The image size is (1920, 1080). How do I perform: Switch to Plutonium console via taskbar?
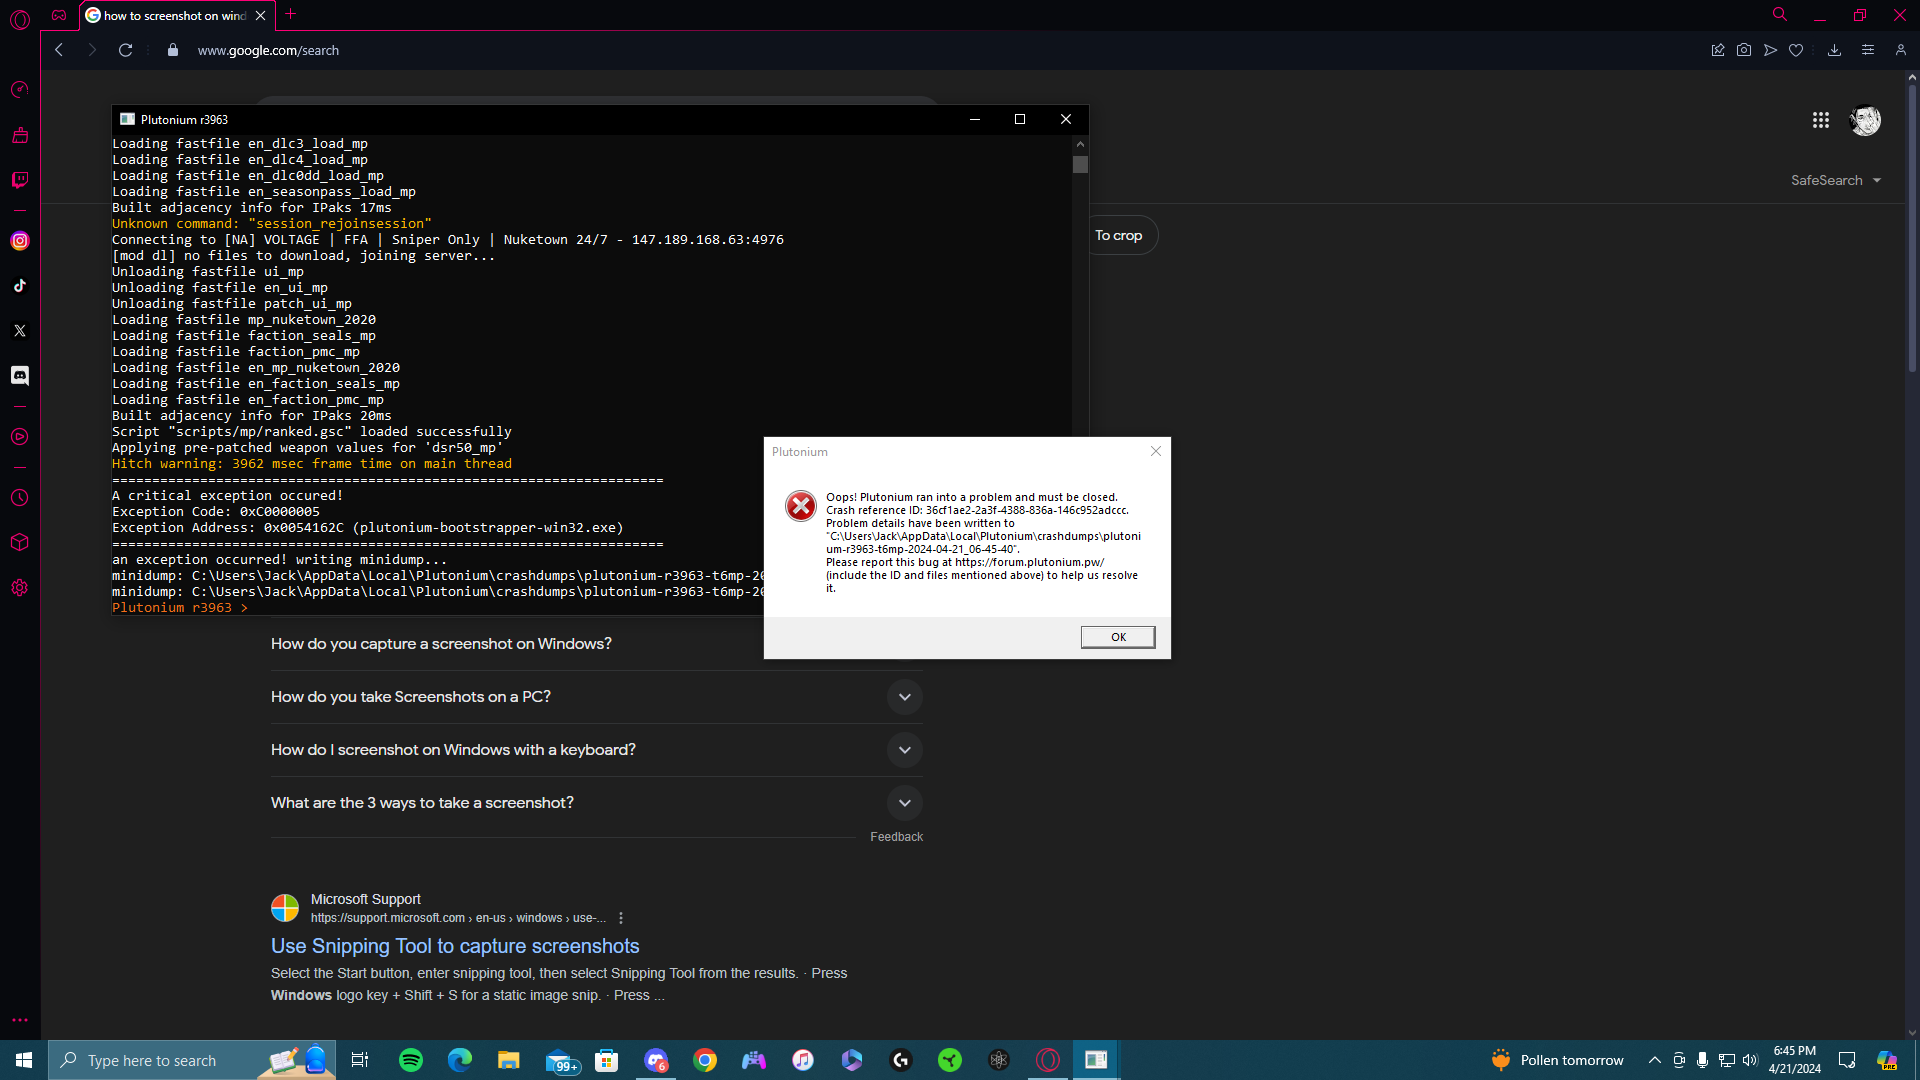click(1096, 1060)
